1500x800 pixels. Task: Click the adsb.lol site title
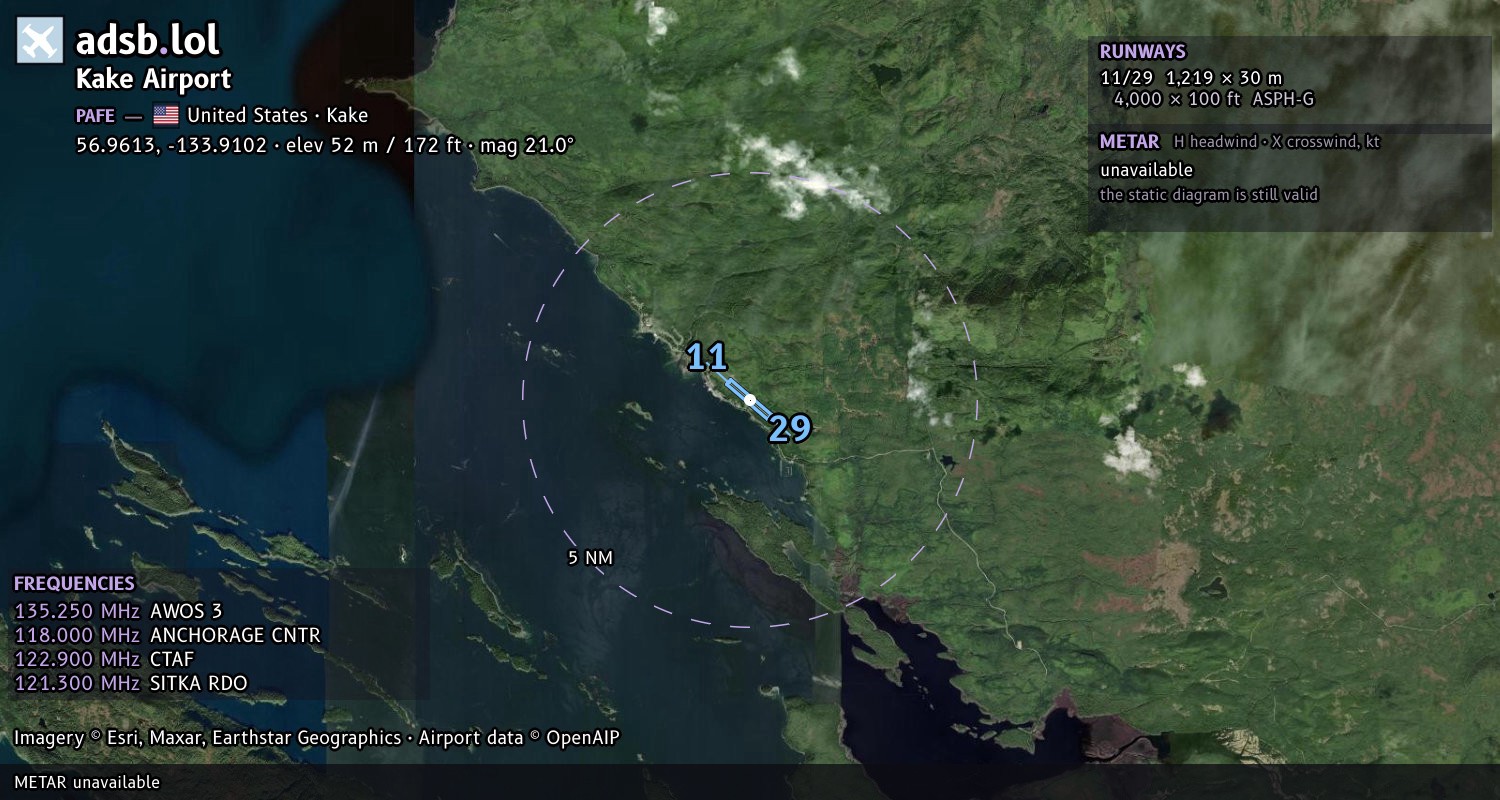(147, 41)
